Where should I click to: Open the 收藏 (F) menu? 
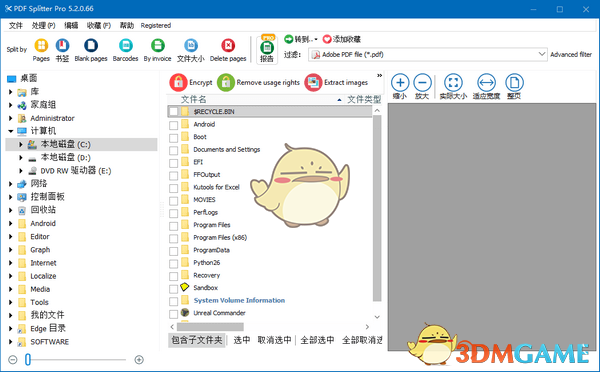98,26
